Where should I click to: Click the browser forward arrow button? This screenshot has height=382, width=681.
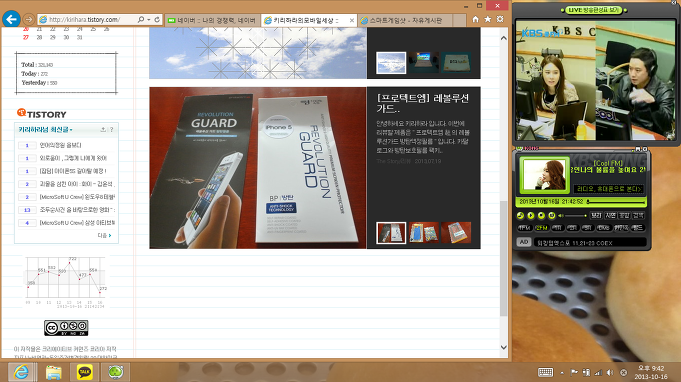point(29,20)
